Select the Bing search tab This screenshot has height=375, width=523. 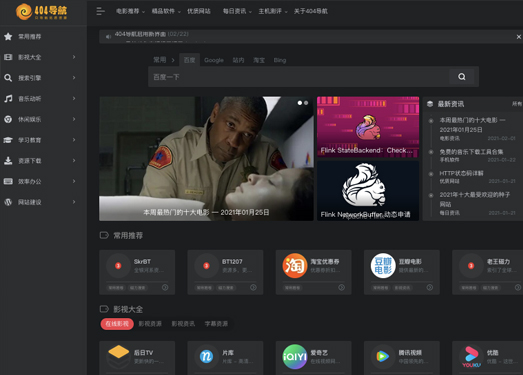tap(280, 60)
